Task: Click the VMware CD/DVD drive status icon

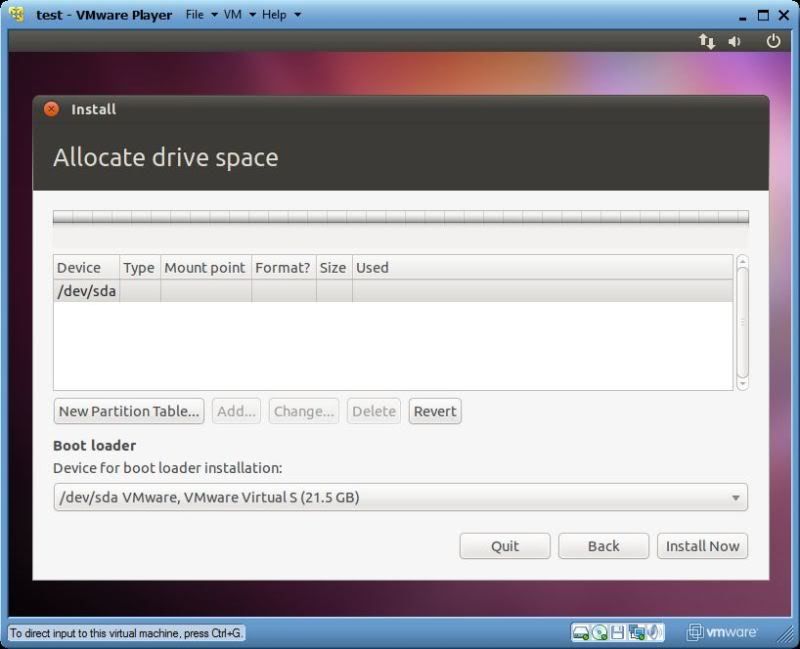Action: (x=600, y=633)
